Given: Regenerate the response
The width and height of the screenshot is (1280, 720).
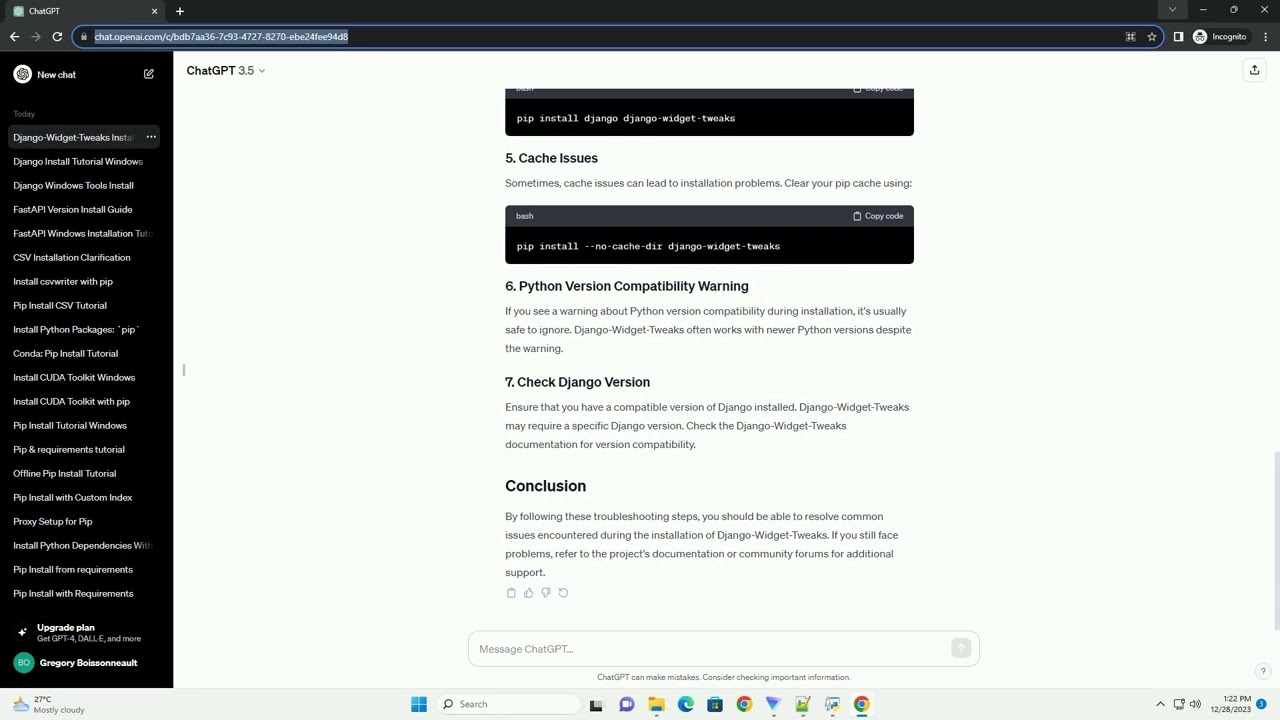Looking at the screenshot, I should [563, 593].
